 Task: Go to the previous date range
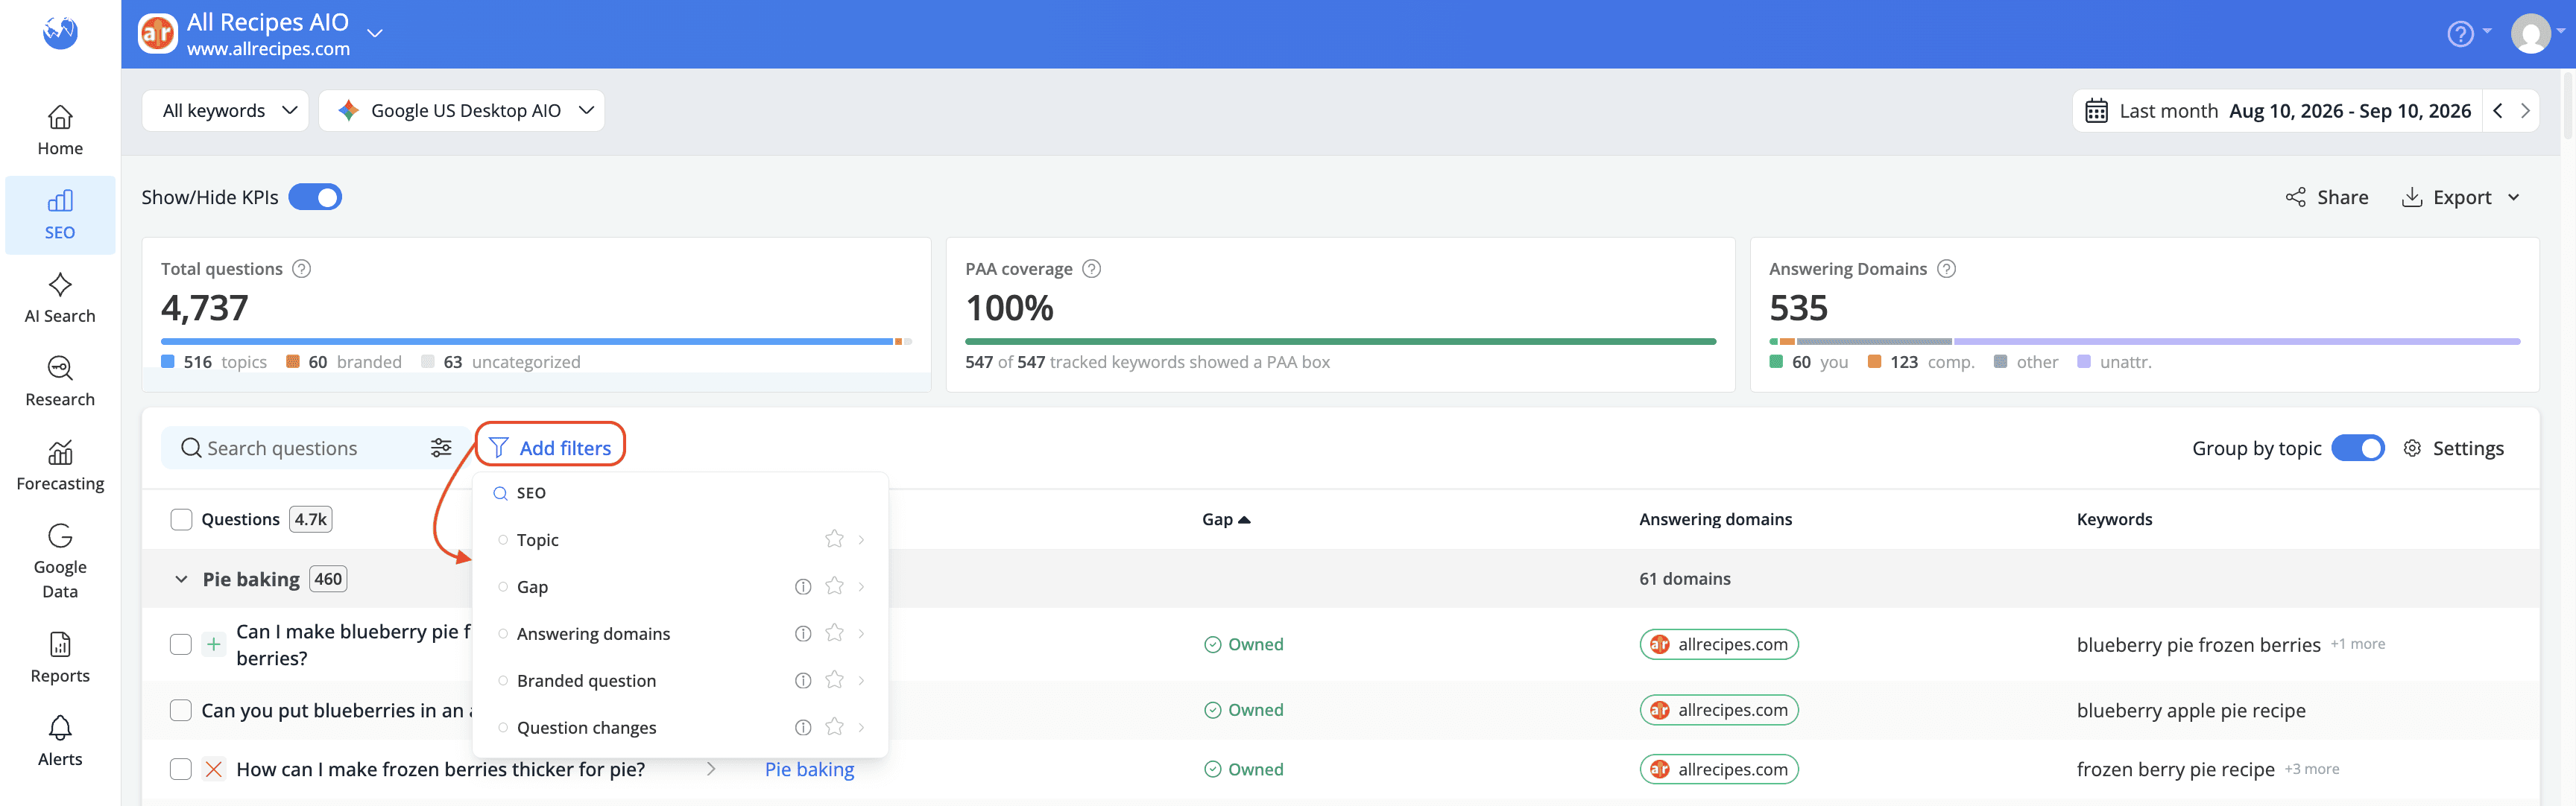pos(2498,111)
